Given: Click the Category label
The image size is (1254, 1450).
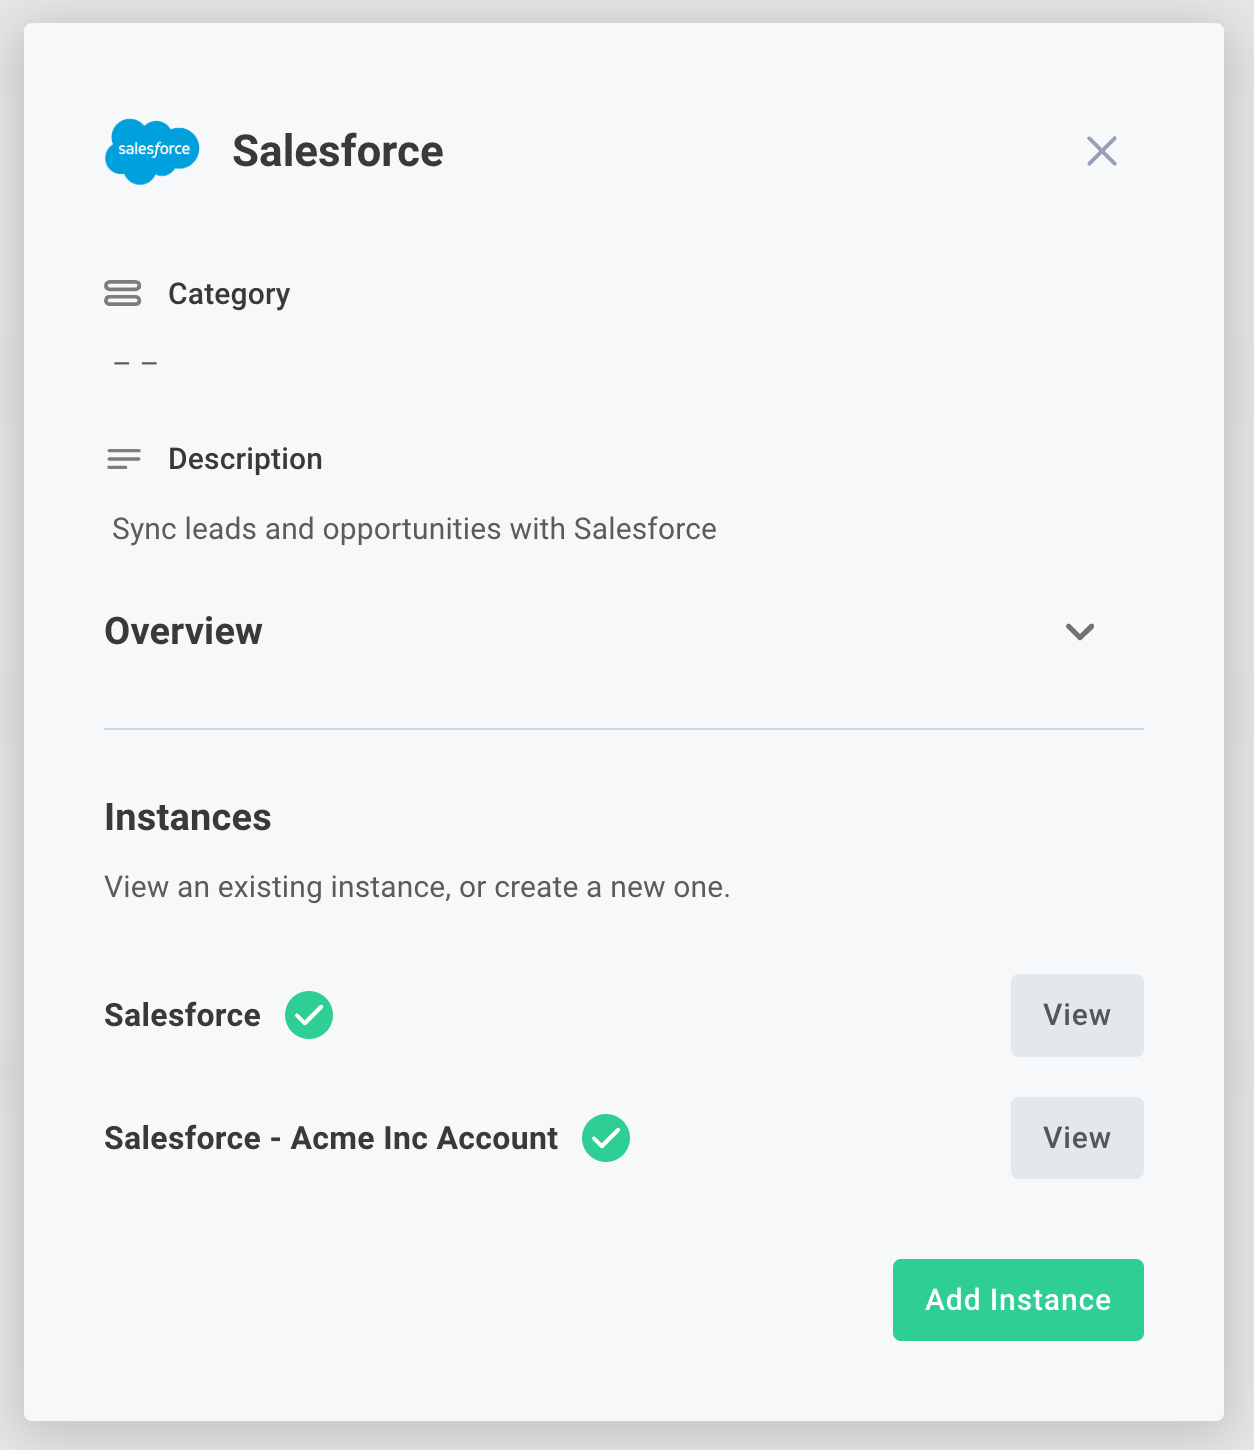Looking at the screenshot, I should (x=229, y=294).
